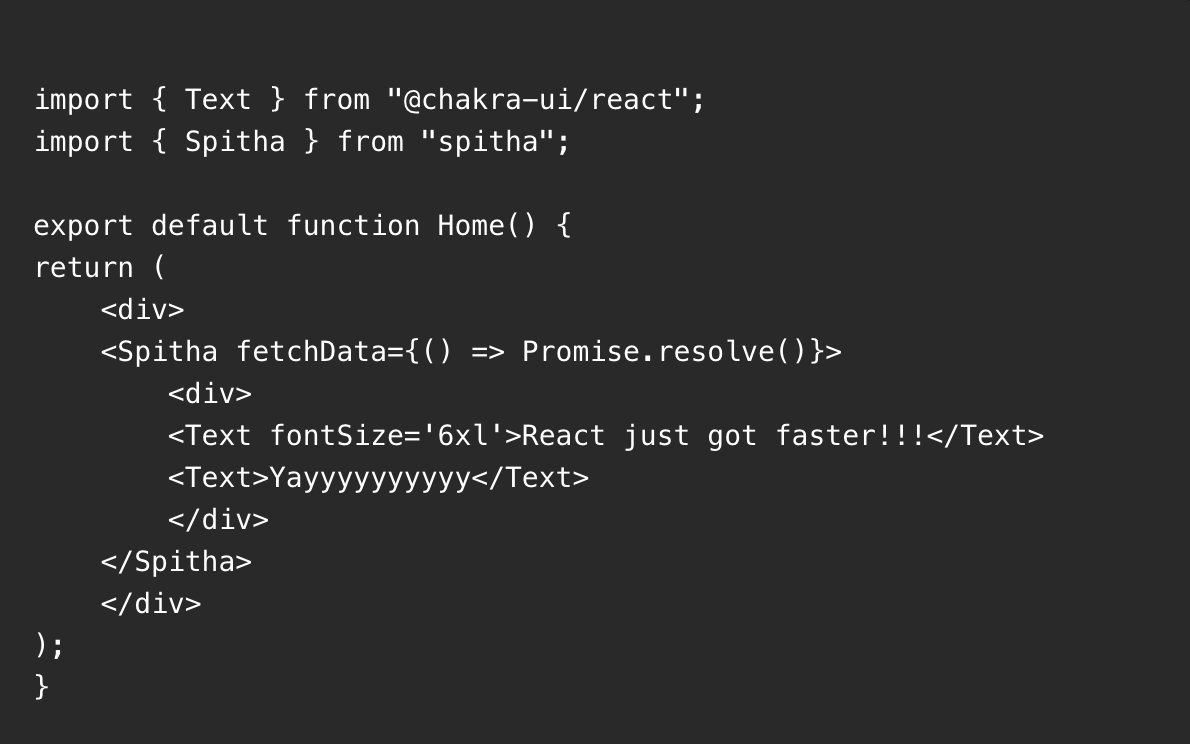1190x744 pixels.
Task: Click the "default" keyword
Action: tap(209, 225)
